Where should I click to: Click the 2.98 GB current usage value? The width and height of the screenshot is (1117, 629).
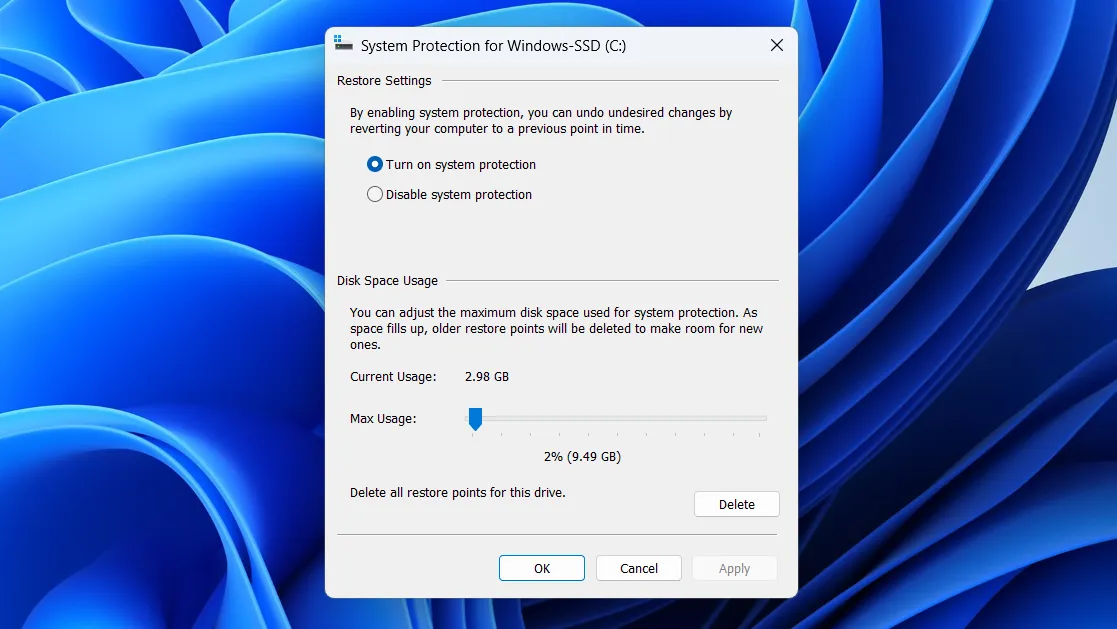tap(487, 377)
